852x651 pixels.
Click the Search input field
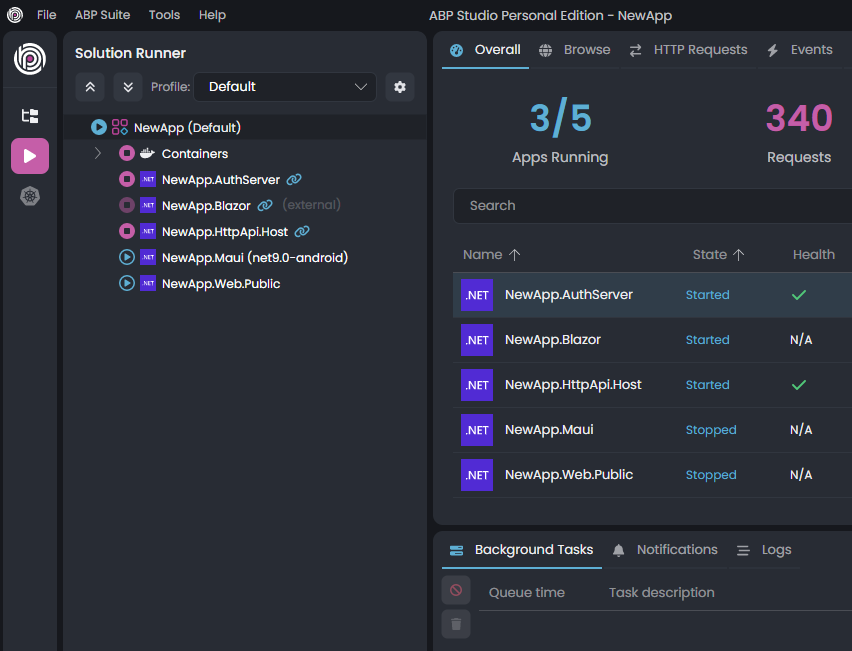pyautogui.click(x=650, y=206)
